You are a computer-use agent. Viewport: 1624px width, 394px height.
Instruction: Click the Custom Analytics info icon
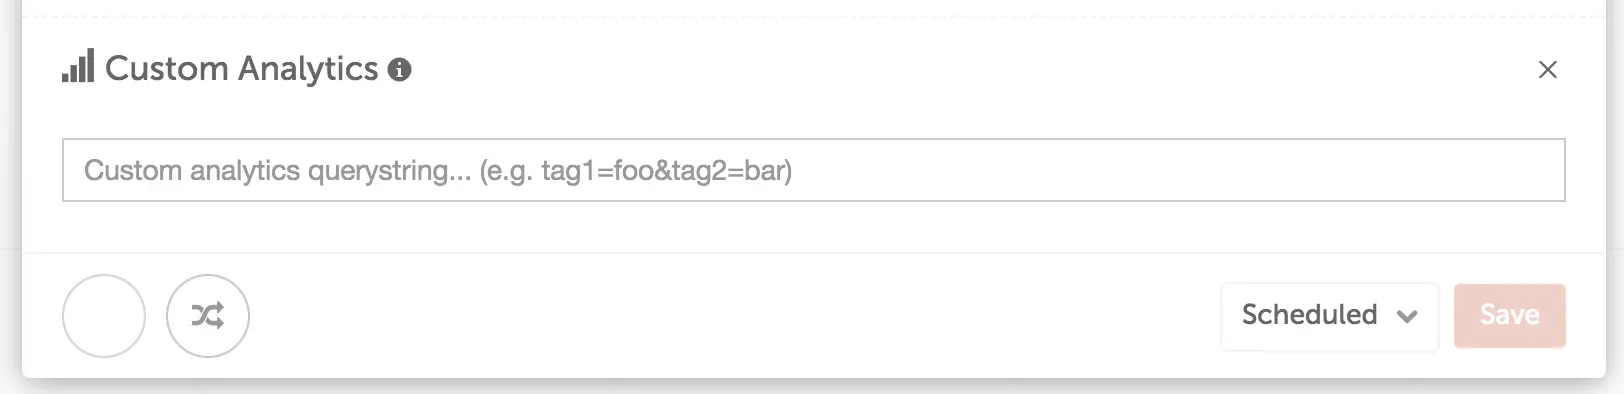point(399,69)
